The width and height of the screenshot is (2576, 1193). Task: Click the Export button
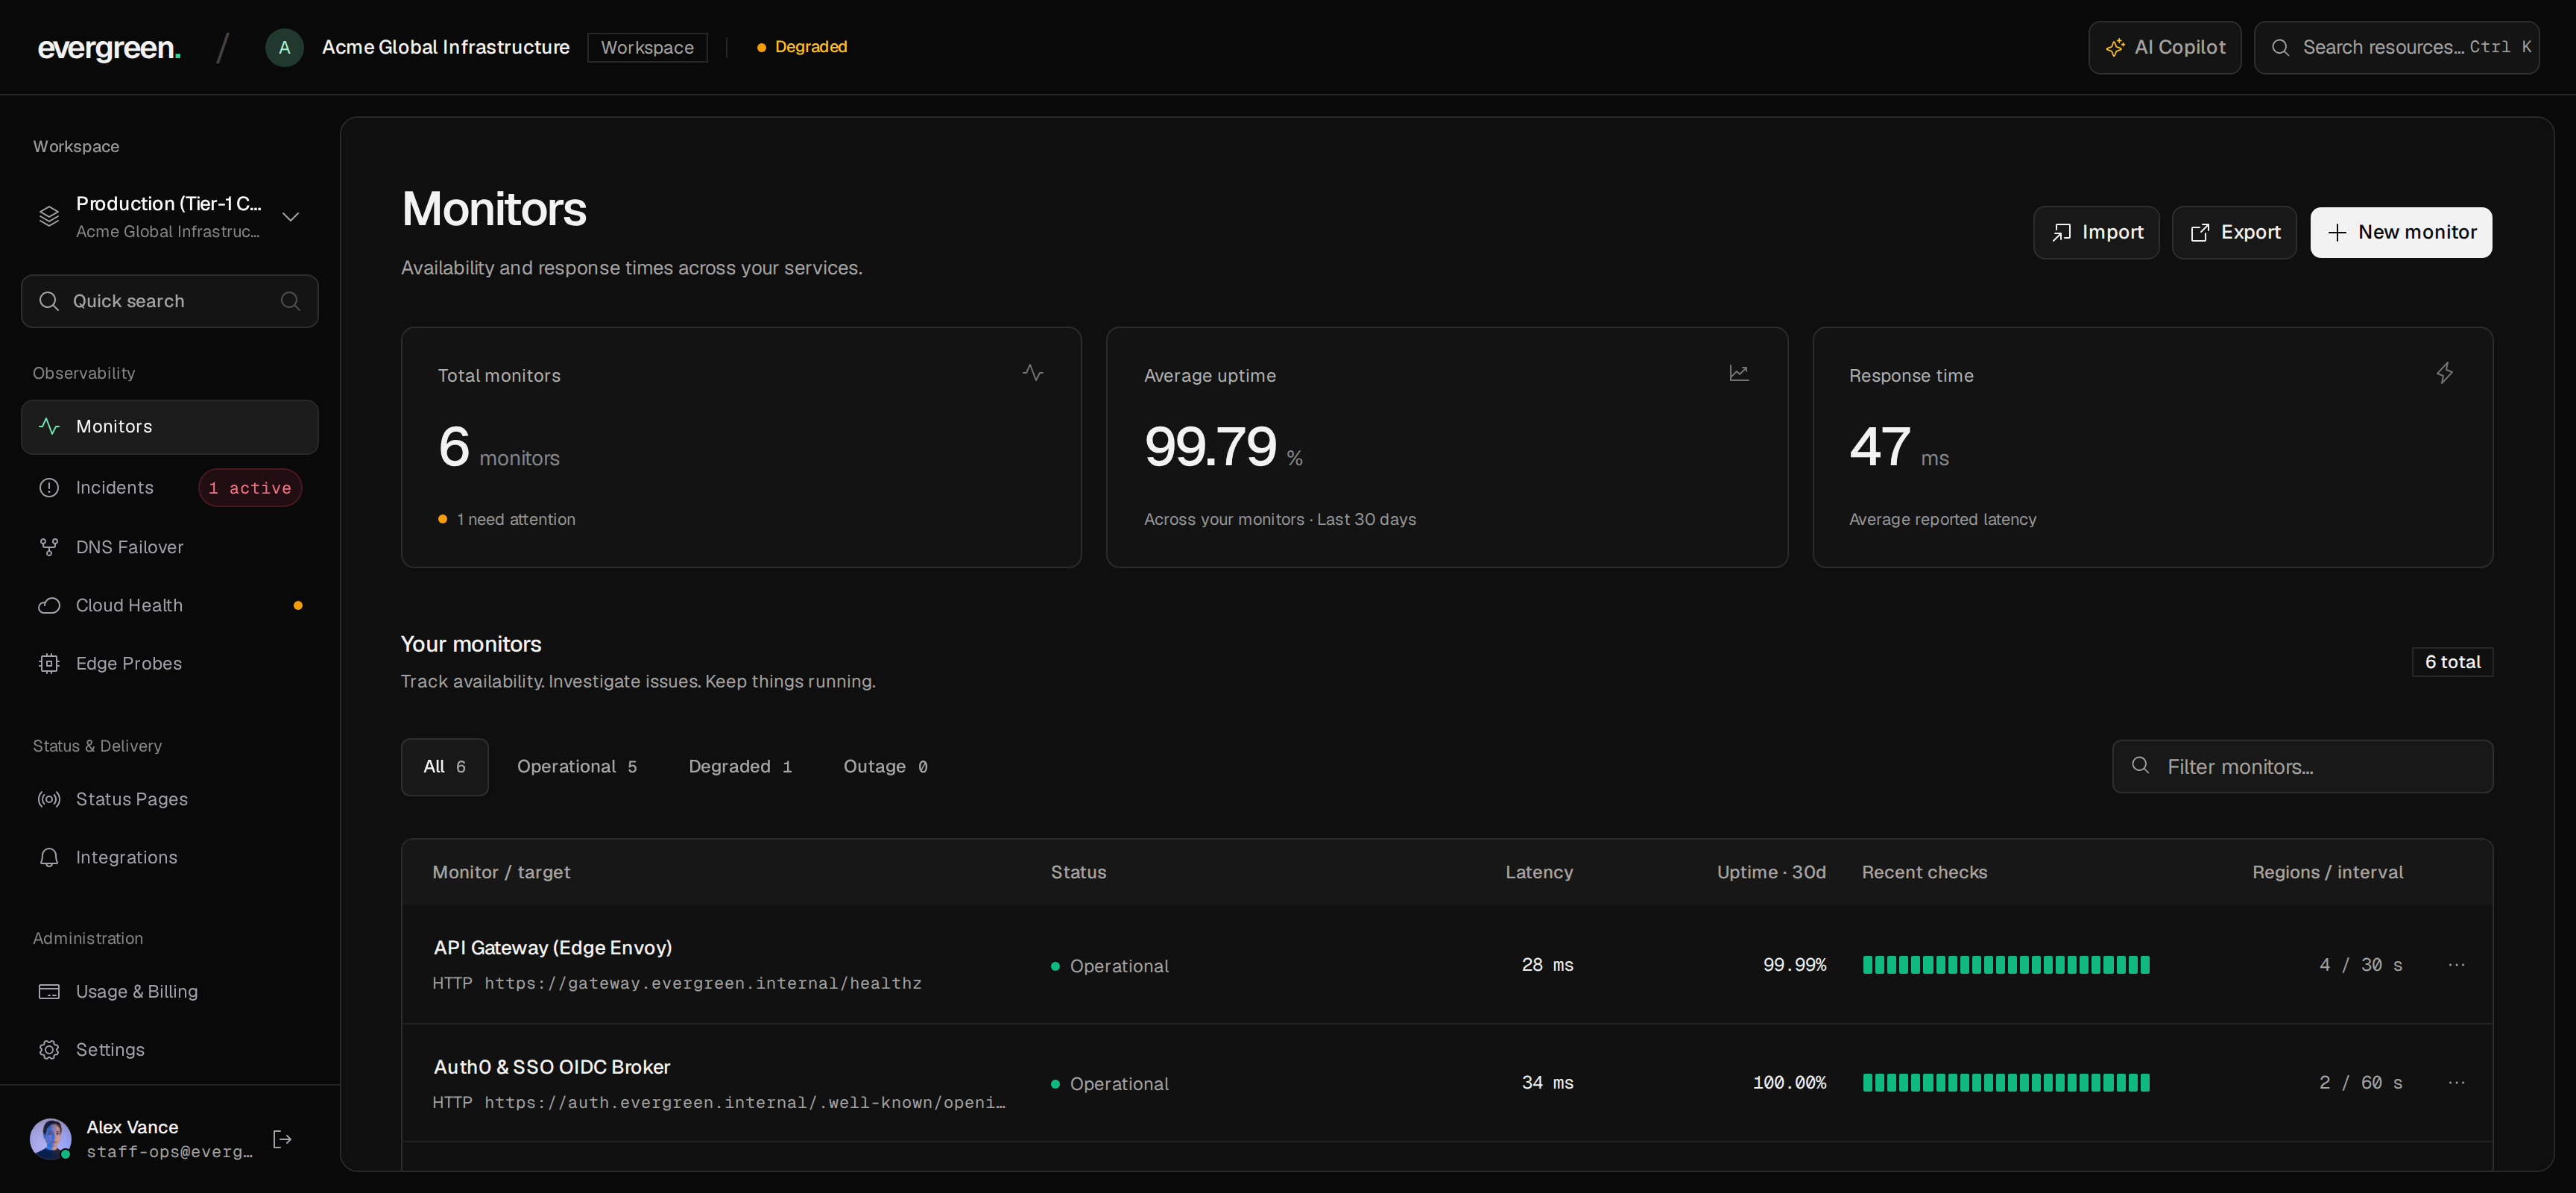click(x=2234, y=232)
